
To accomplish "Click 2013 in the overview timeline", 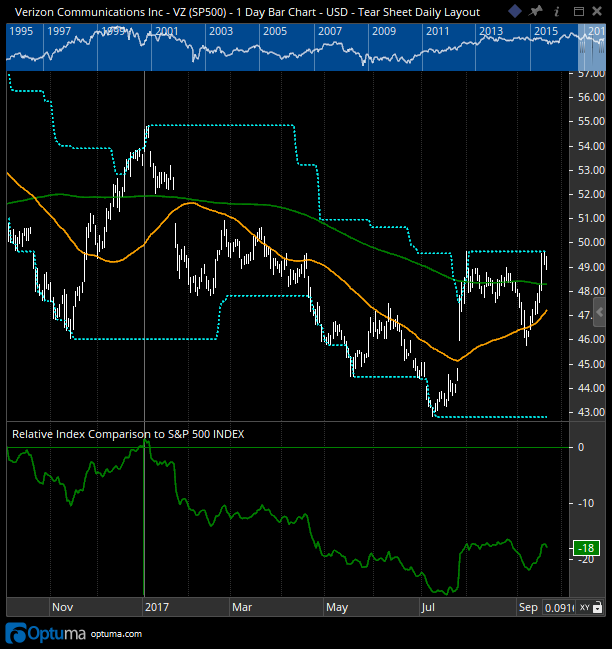I will [491, 31].
